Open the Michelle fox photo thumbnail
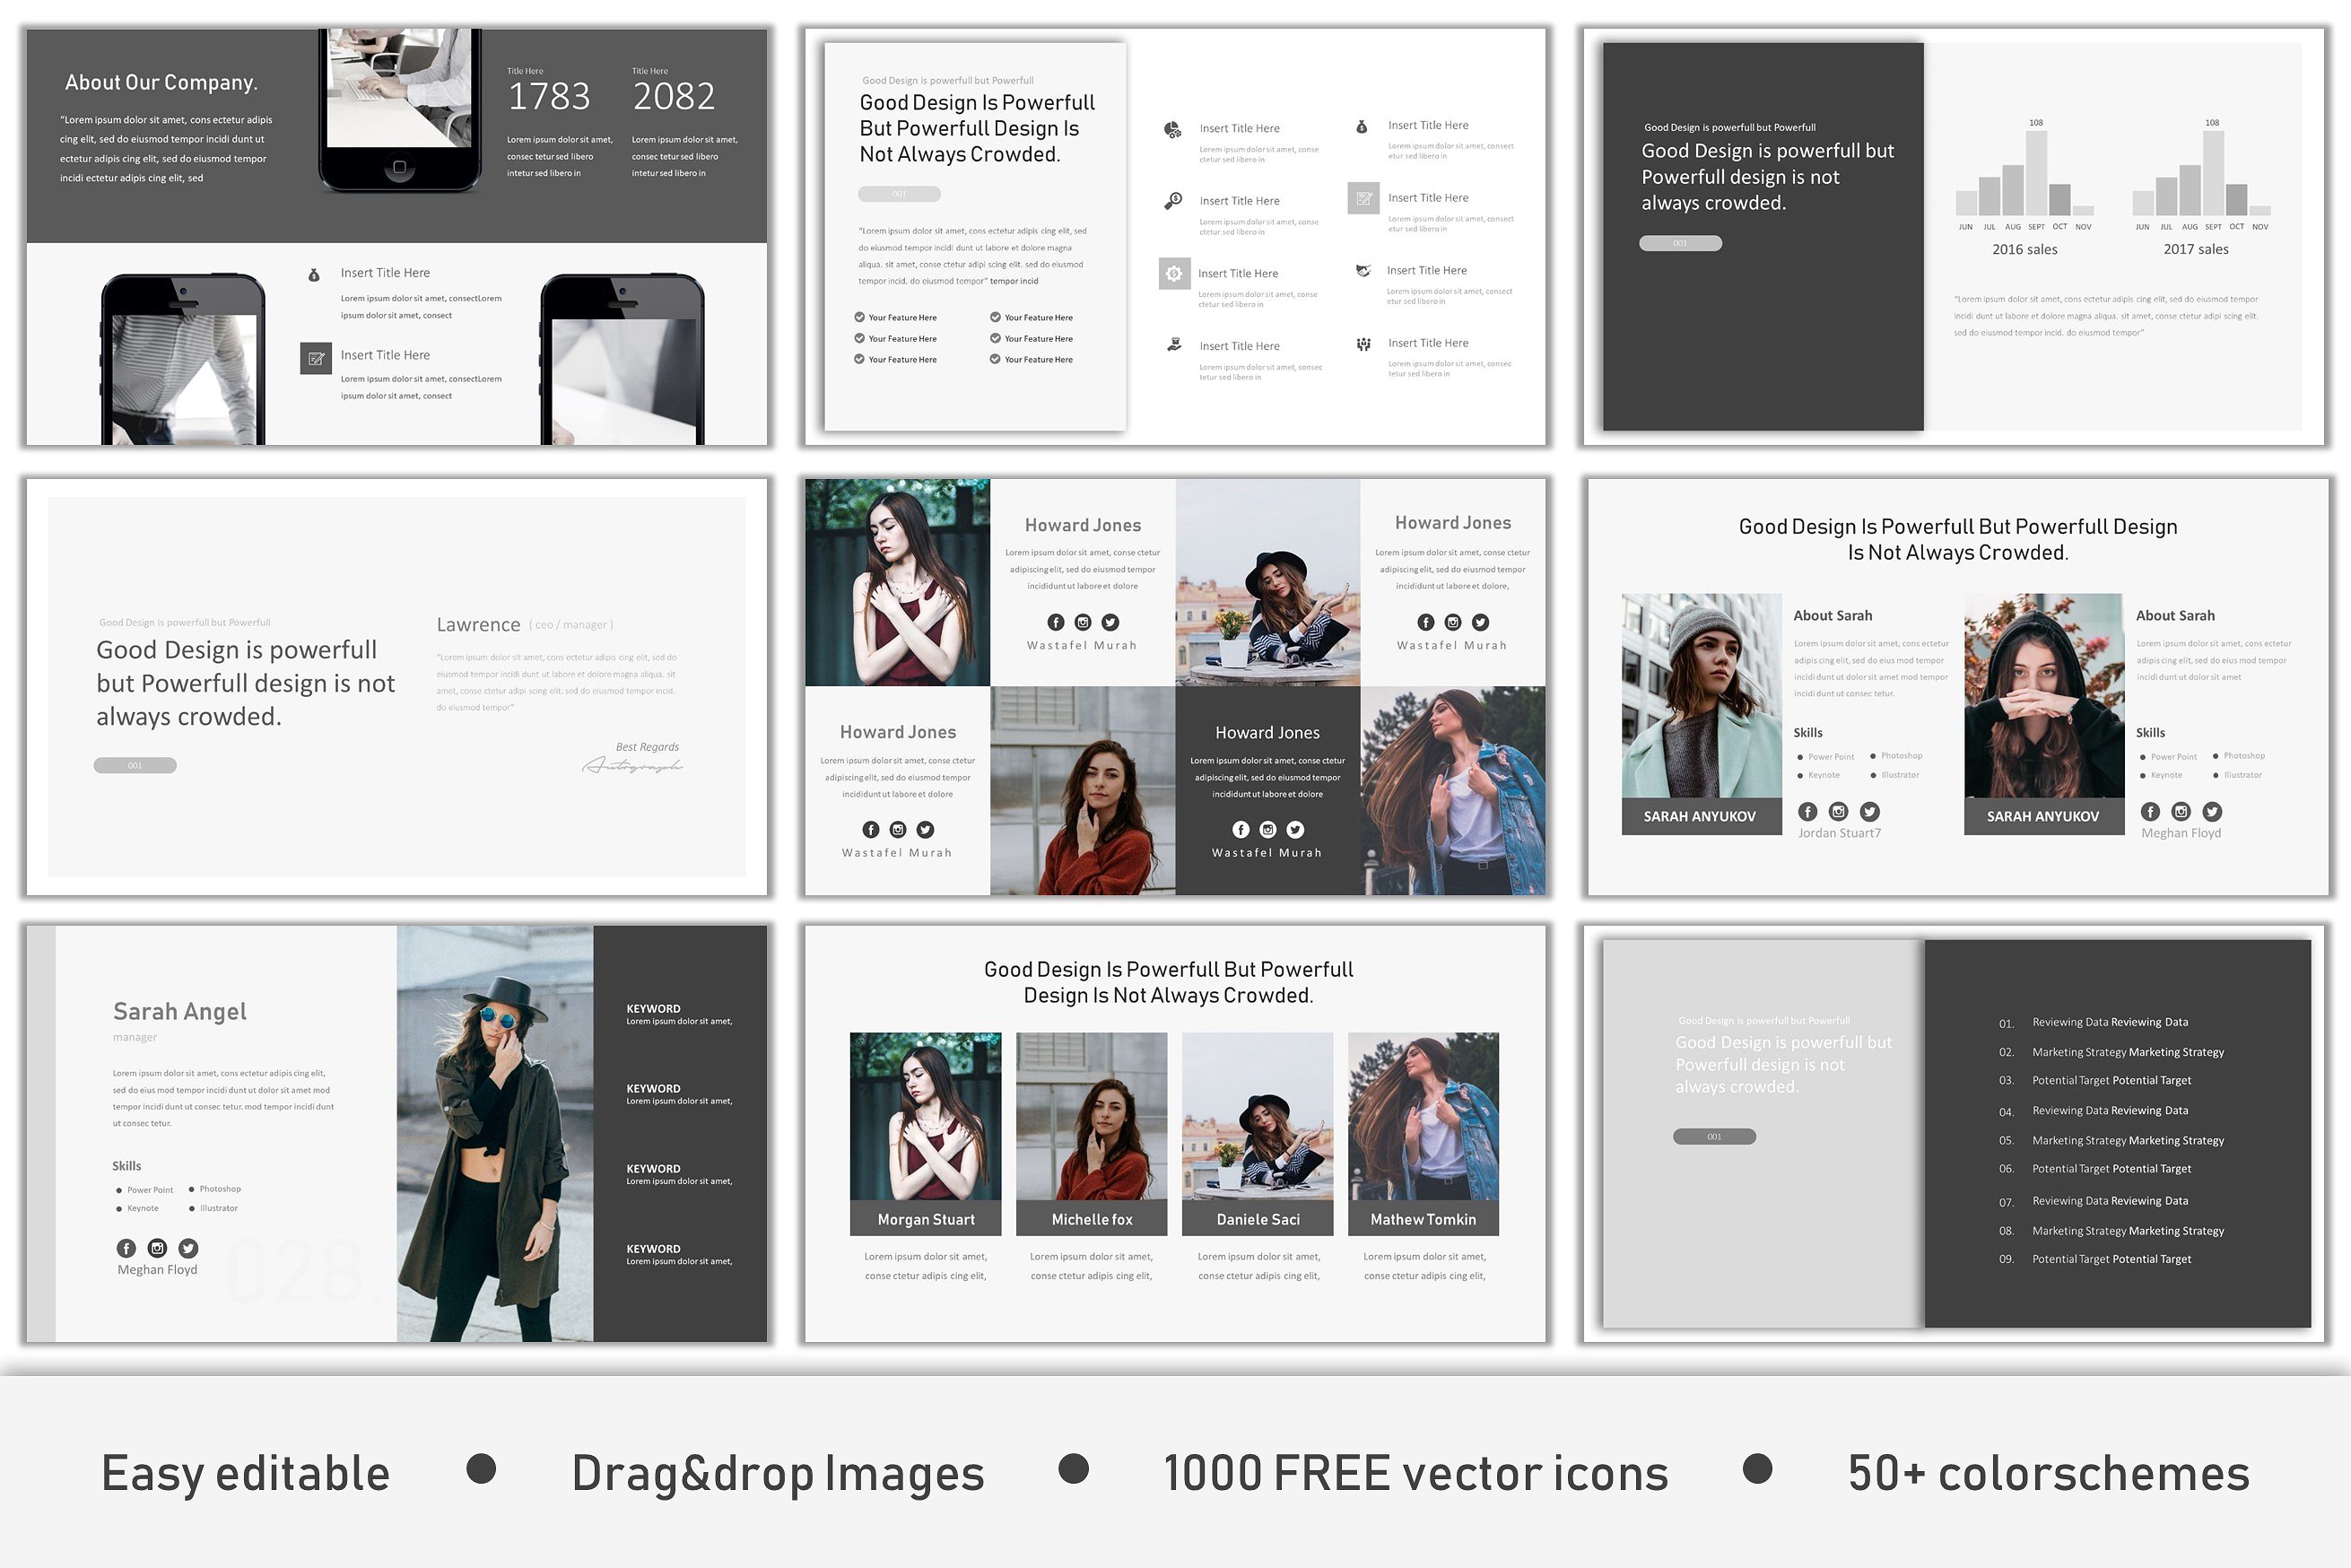The height and width of the screenshot is (1568, 2351). click(x=1091, y=1115)
